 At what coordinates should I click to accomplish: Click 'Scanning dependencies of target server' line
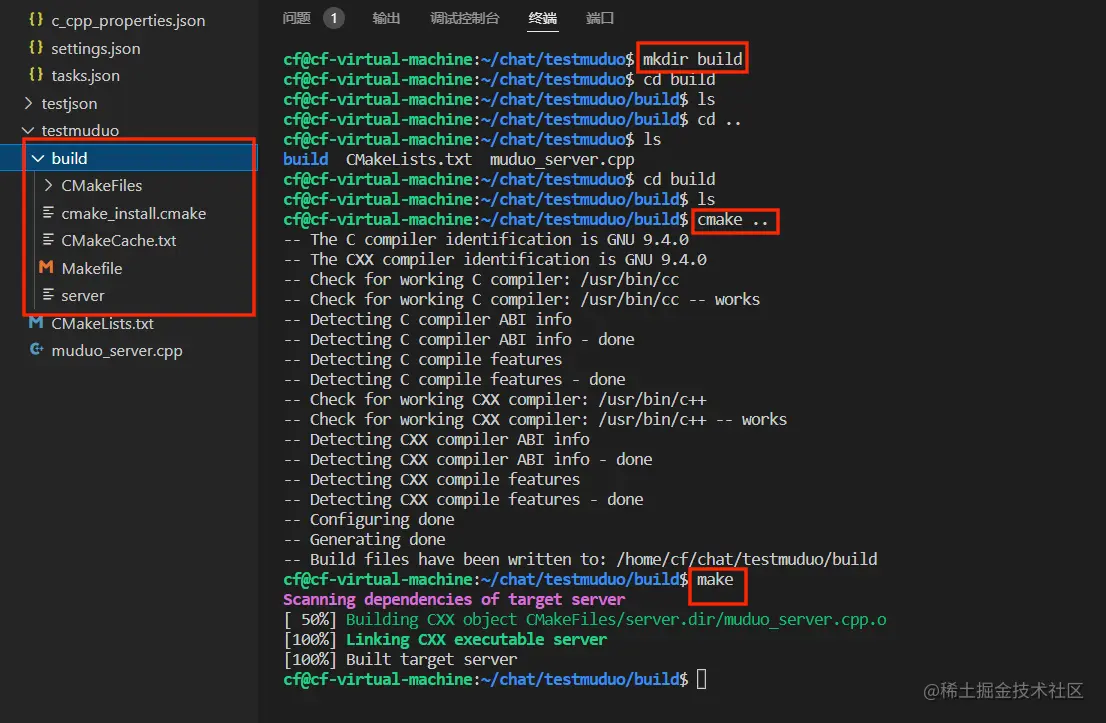click(x=454, y=600)
